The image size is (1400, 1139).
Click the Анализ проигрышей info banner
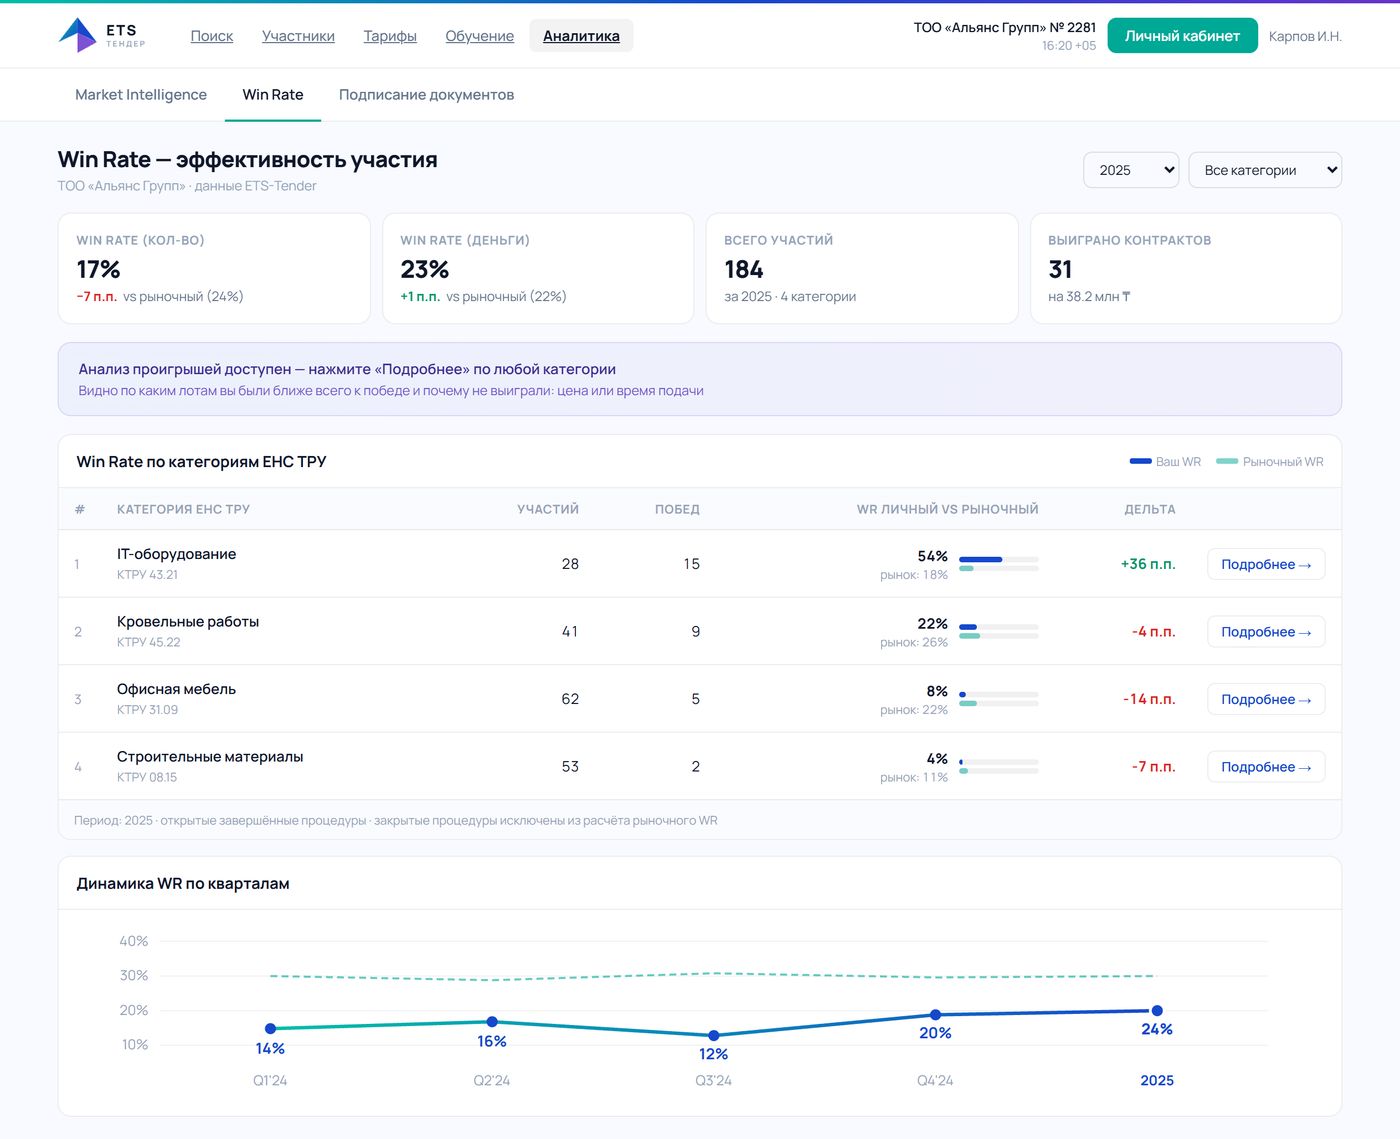(x=700, y=379)
